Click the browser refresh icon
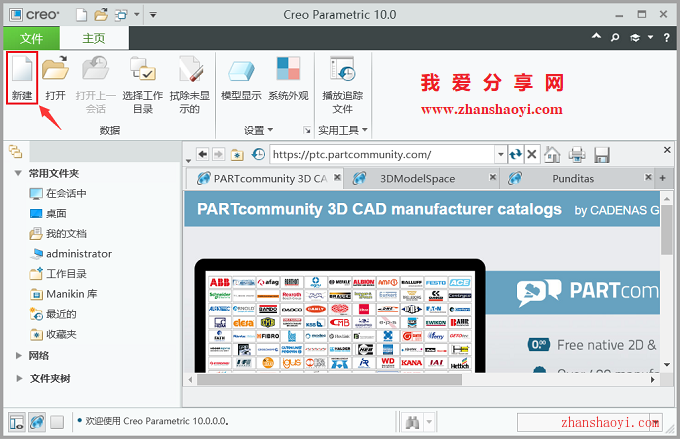The height and width of the screenshot is (439, 680). pos(516,154)
